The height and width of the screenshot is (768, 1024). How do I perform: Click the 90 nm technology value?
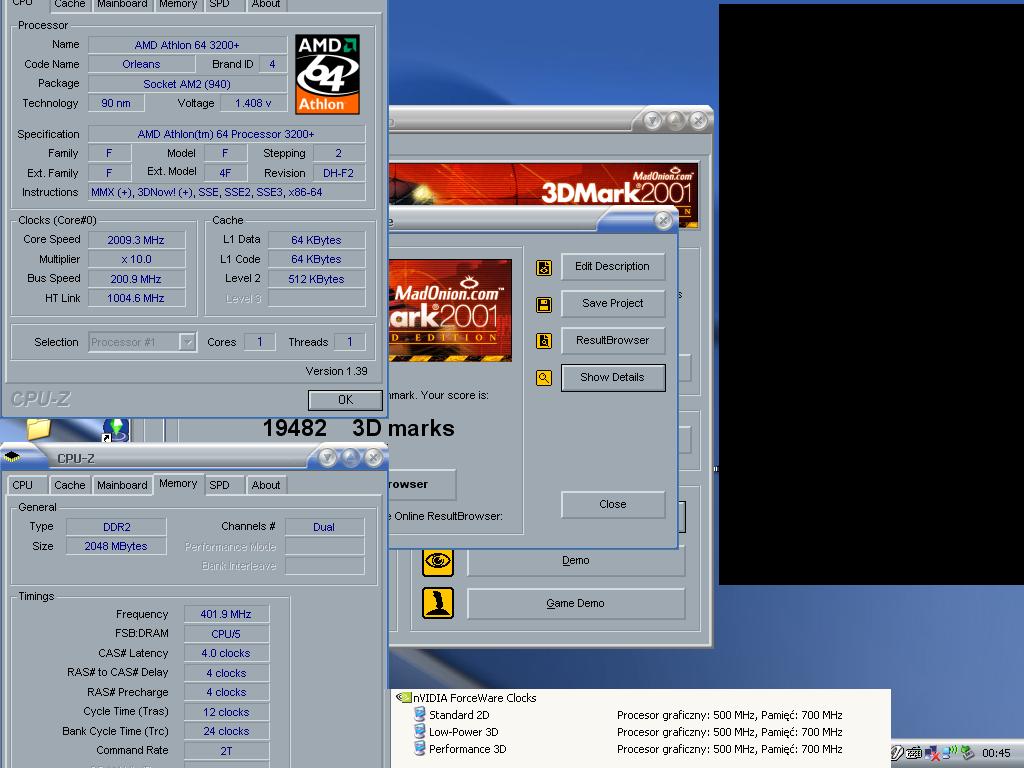[116, 103]
